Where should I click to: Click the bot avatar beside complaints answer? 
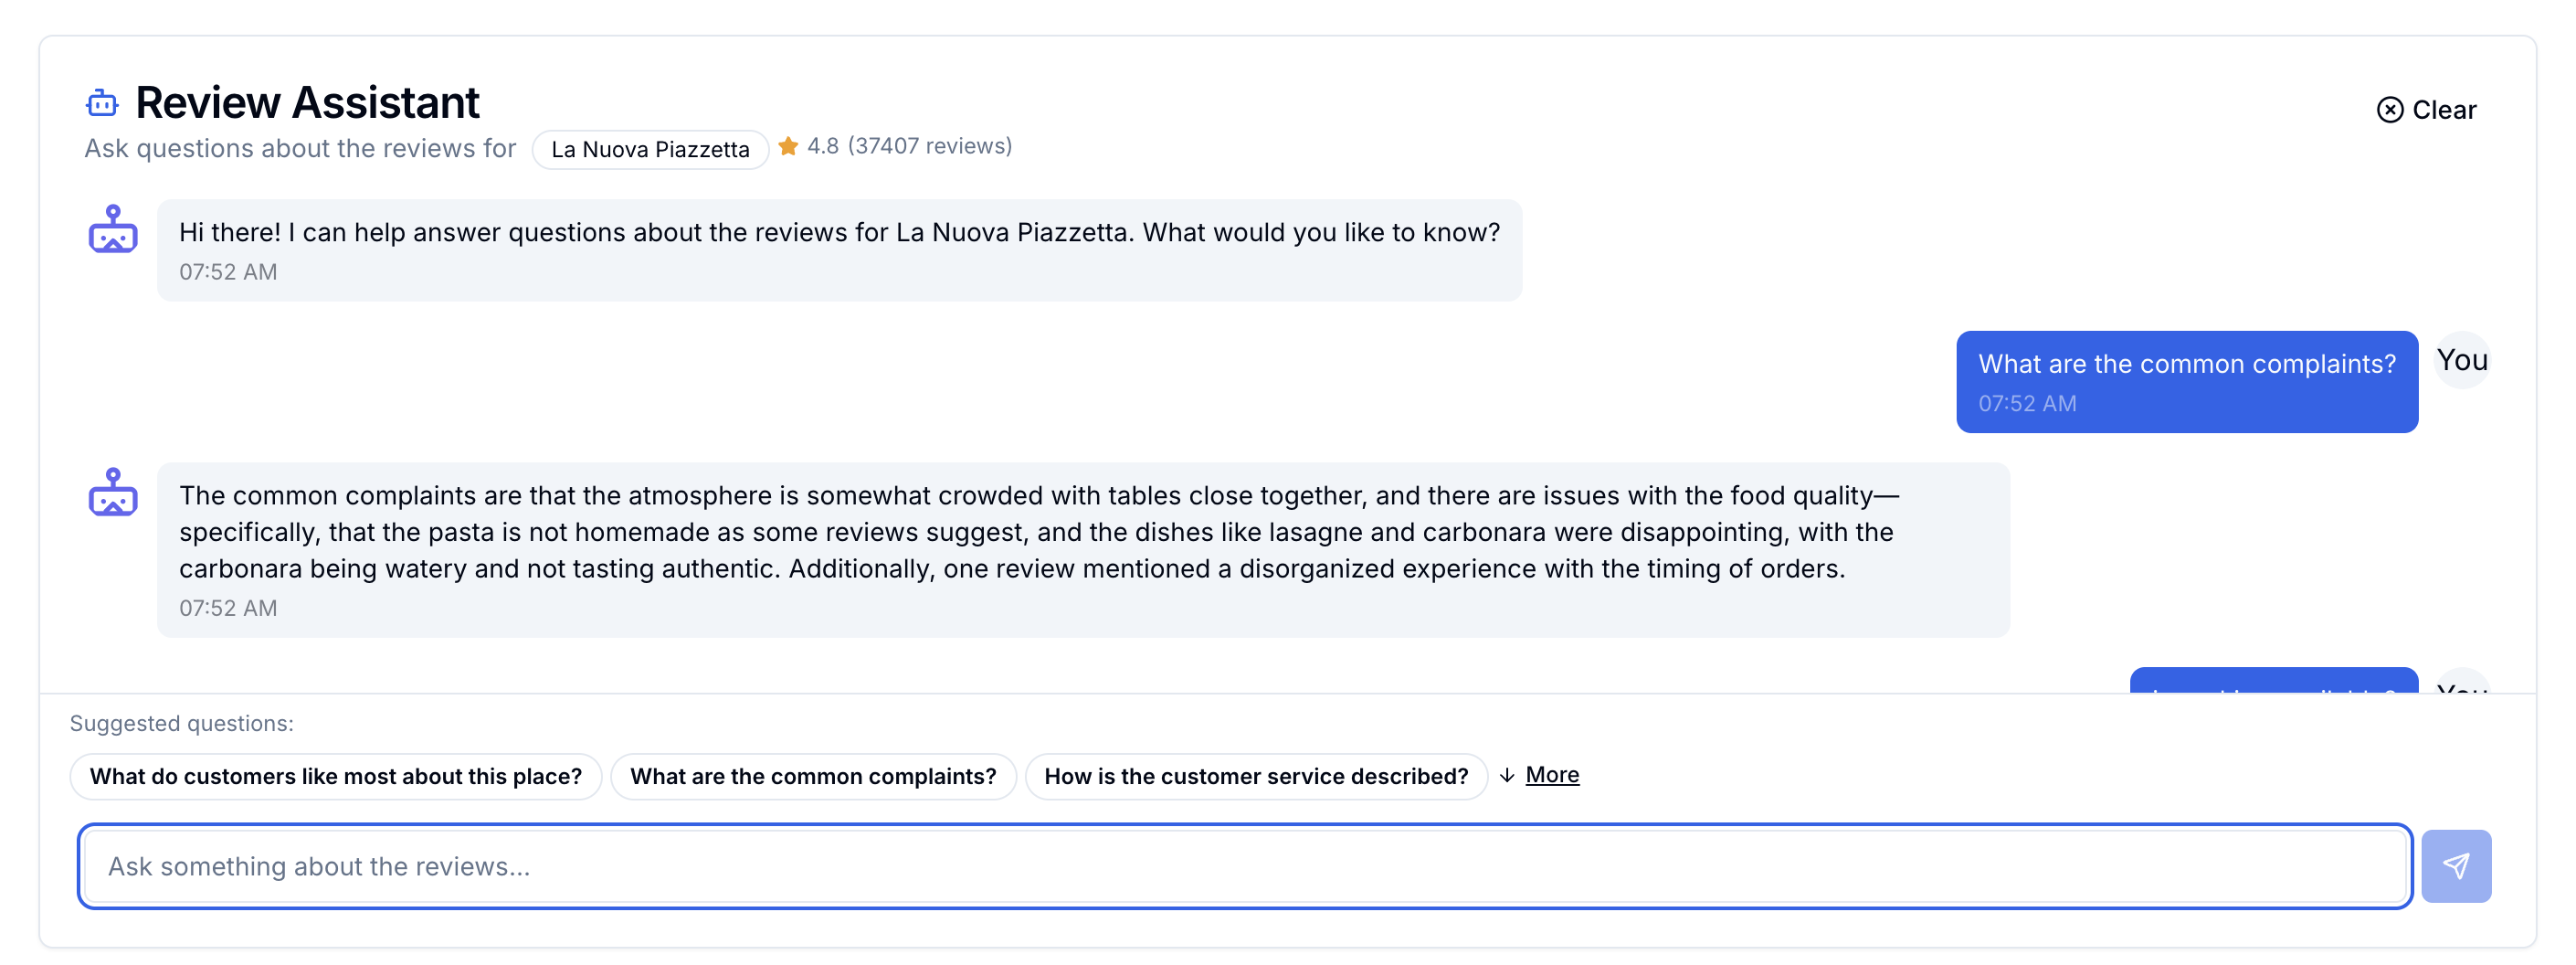coord(113,493)
